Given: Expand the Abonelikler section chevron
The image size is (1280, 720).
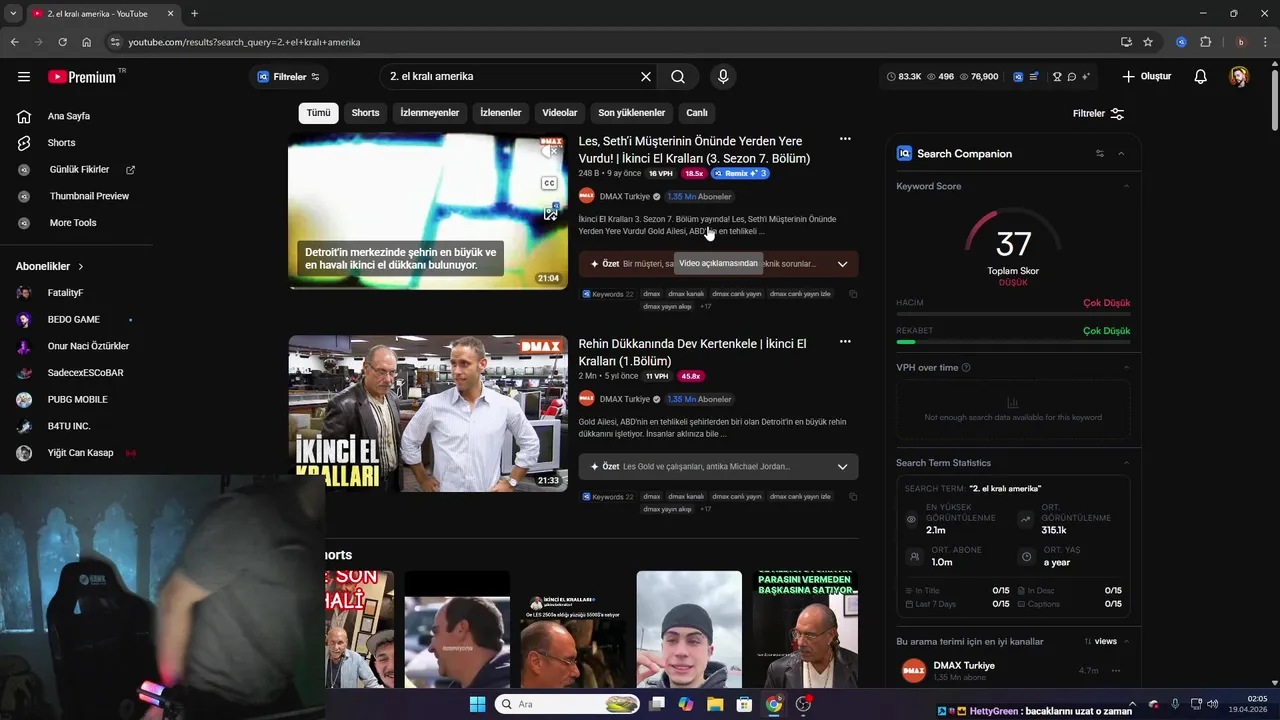Looking at the screenshot, I should (81, 267).
